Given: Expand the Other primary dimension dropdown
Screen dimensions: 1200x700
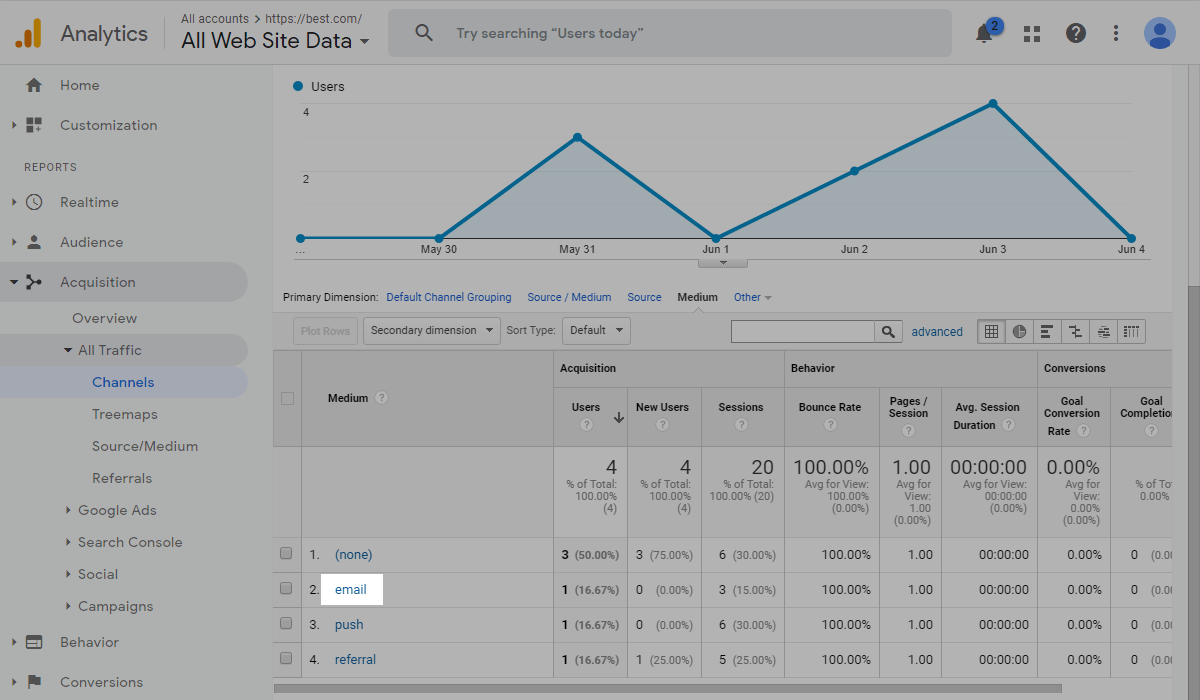Looking at the screenshot, I should [754, 297].
